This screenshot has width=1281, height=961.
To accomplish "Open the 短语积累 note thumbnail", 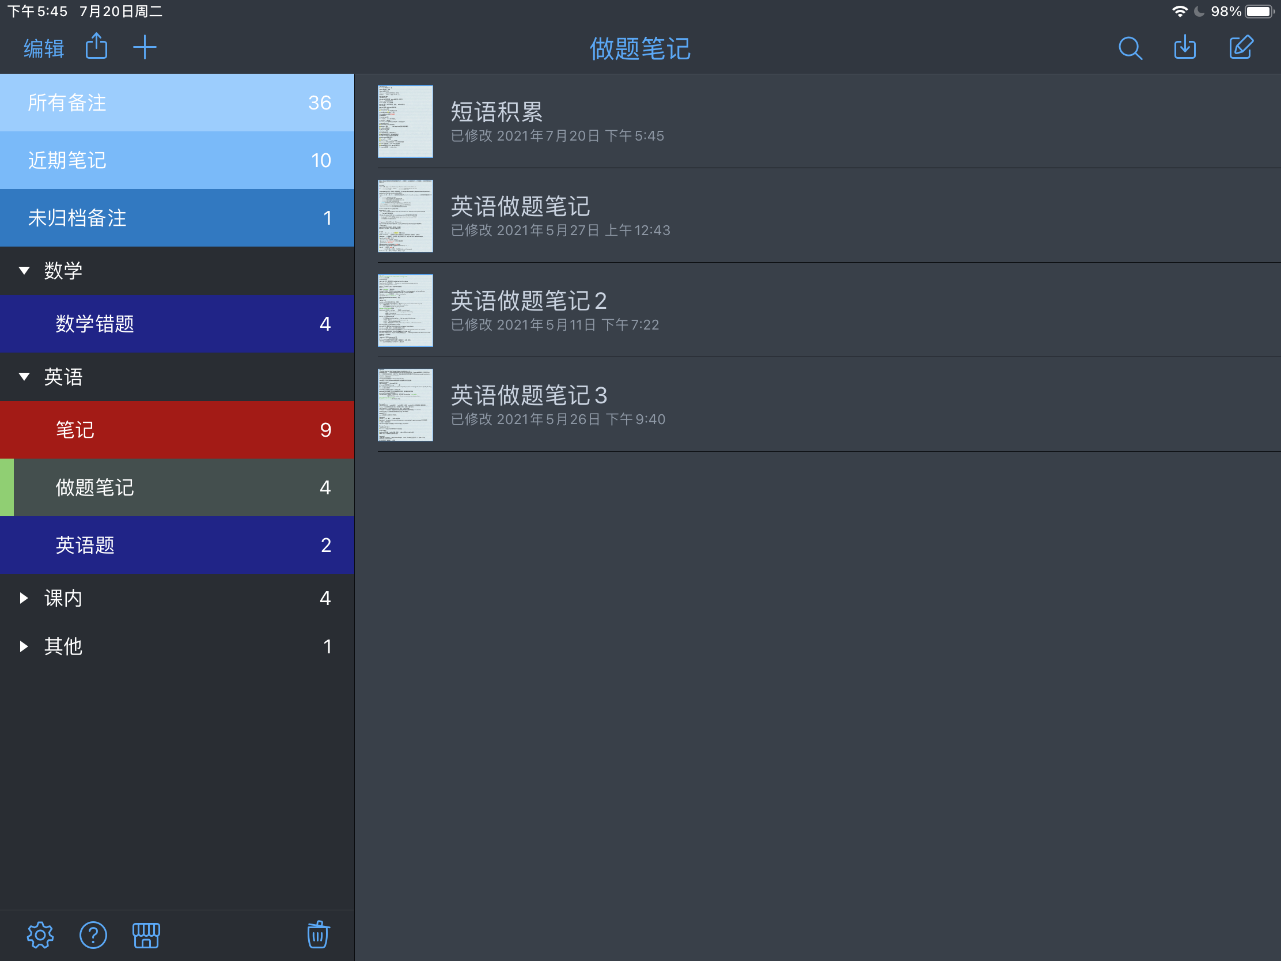I will tap(405, 121).
